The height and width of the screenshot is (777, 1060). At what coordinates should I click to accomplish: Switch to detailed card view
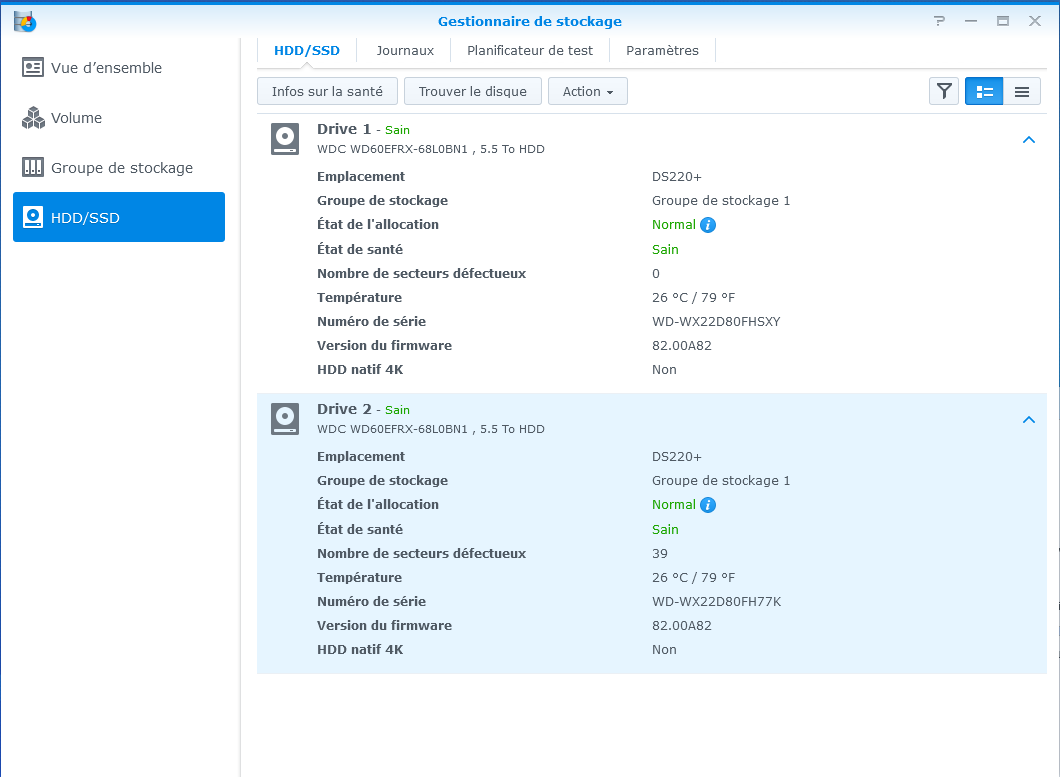[x=984, y=92]
